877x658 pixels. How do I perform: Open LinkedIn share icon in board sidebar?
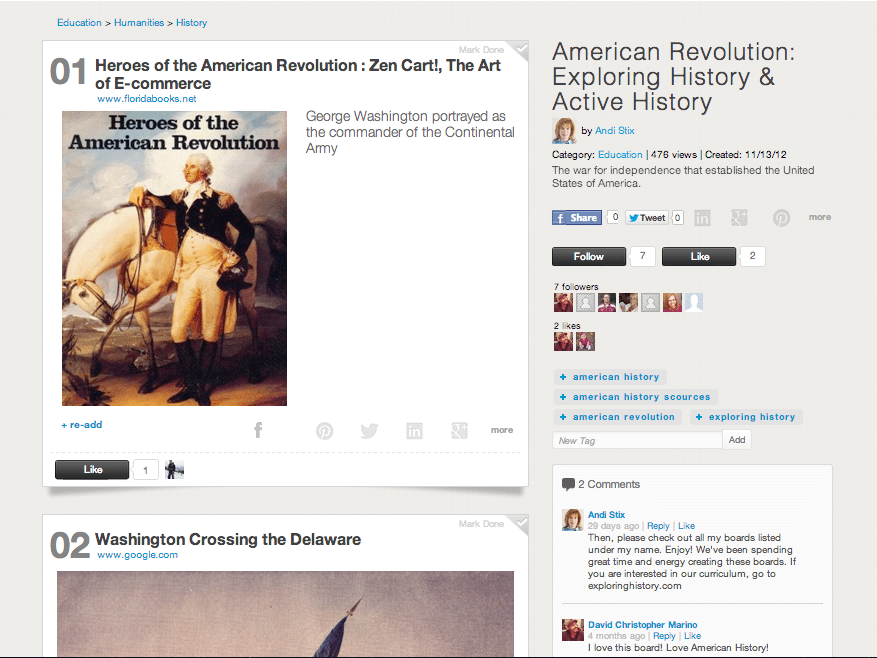702,218
